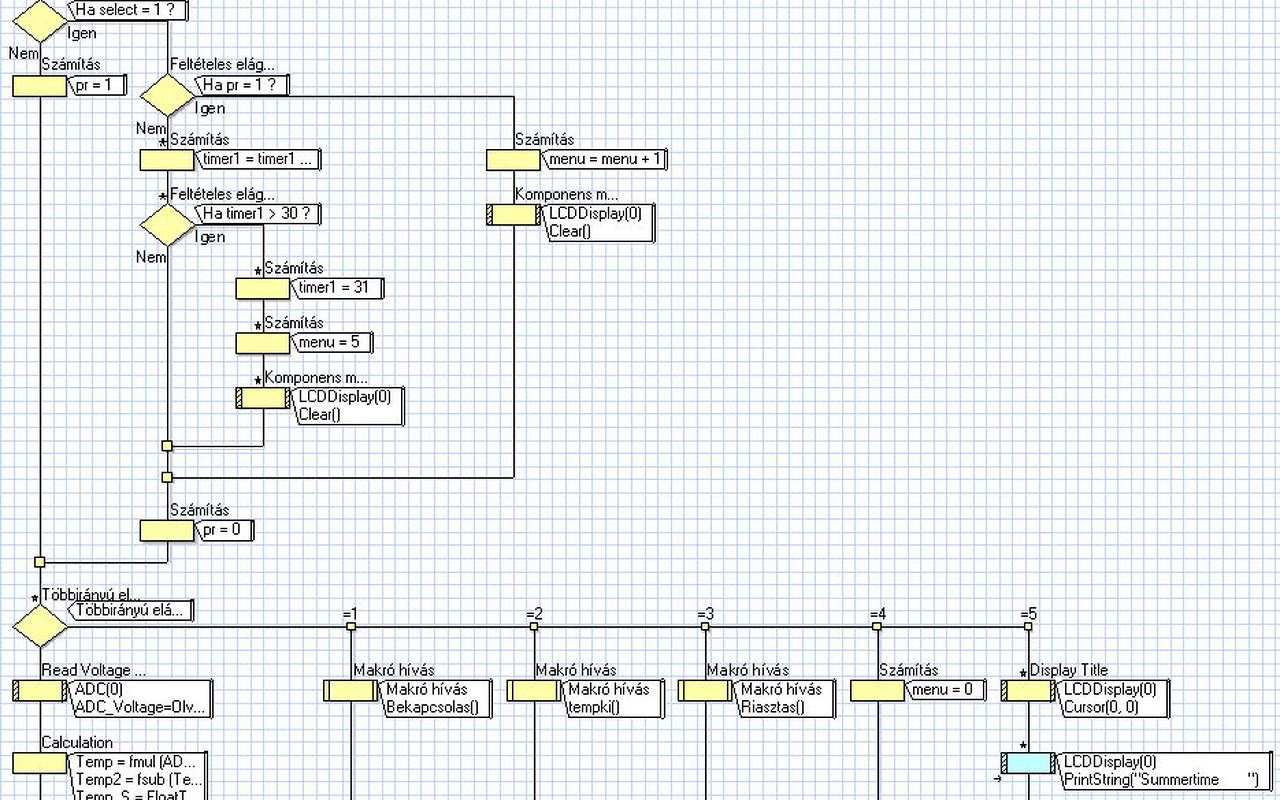Select the 'Ha select = 1 ?' label
Viewport: 1280px width, 800px height.
click(128, 10)
